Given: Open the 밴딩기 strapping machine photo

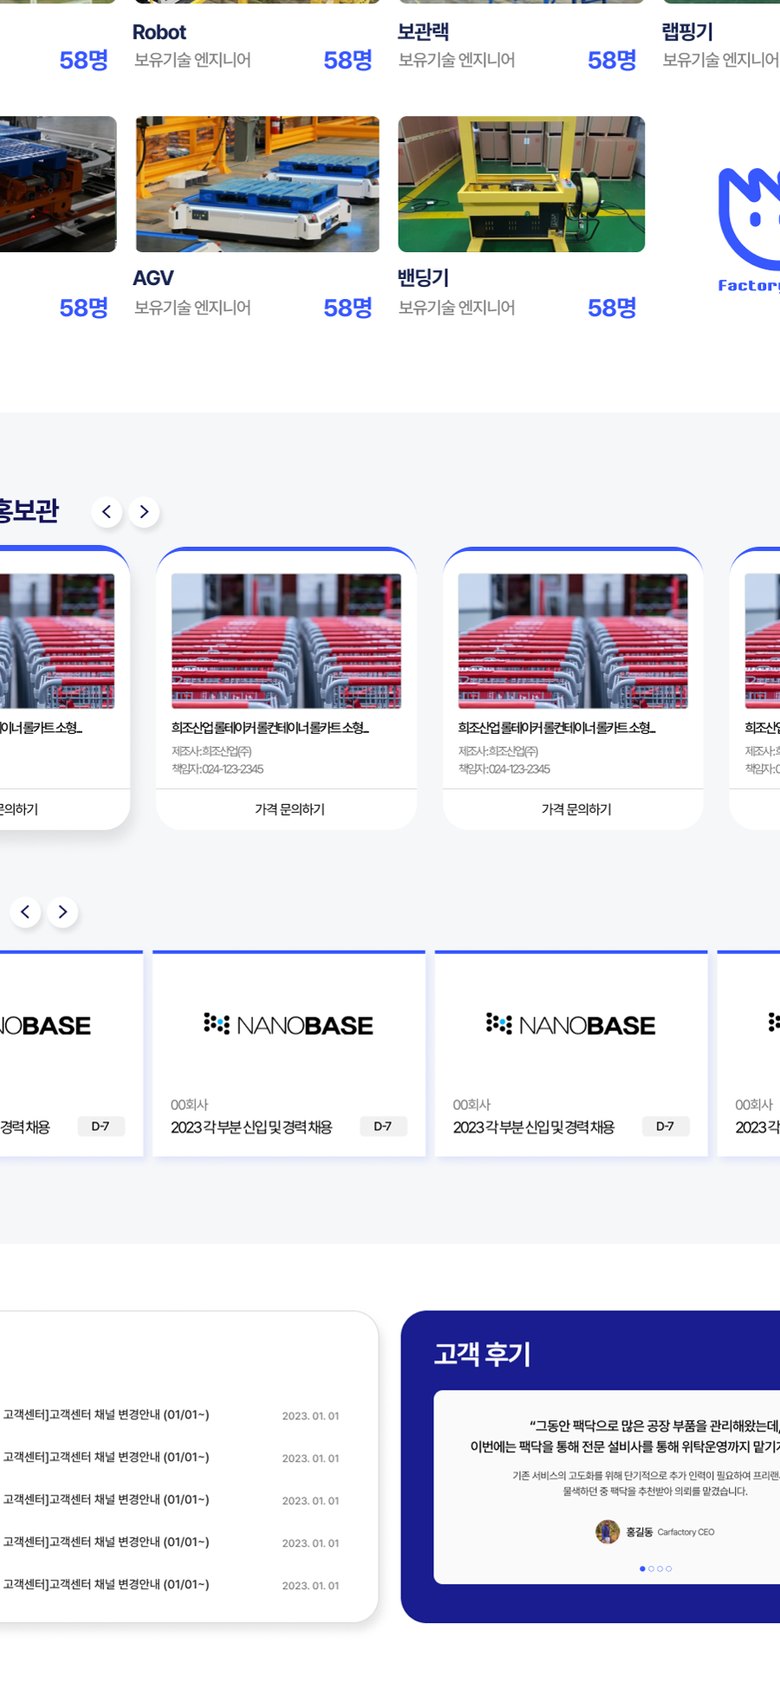Looking at the screenshot, I should (x=521, y=184).
